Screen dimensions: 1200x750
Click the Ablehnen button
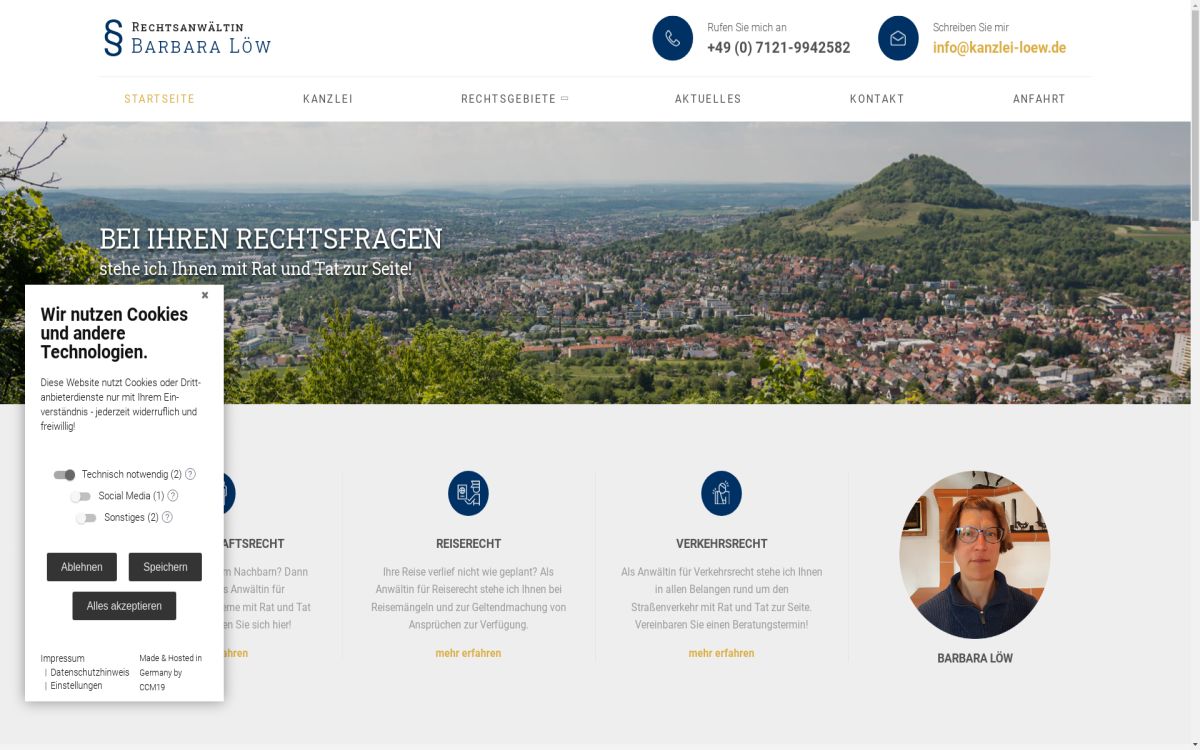point(81,566)
